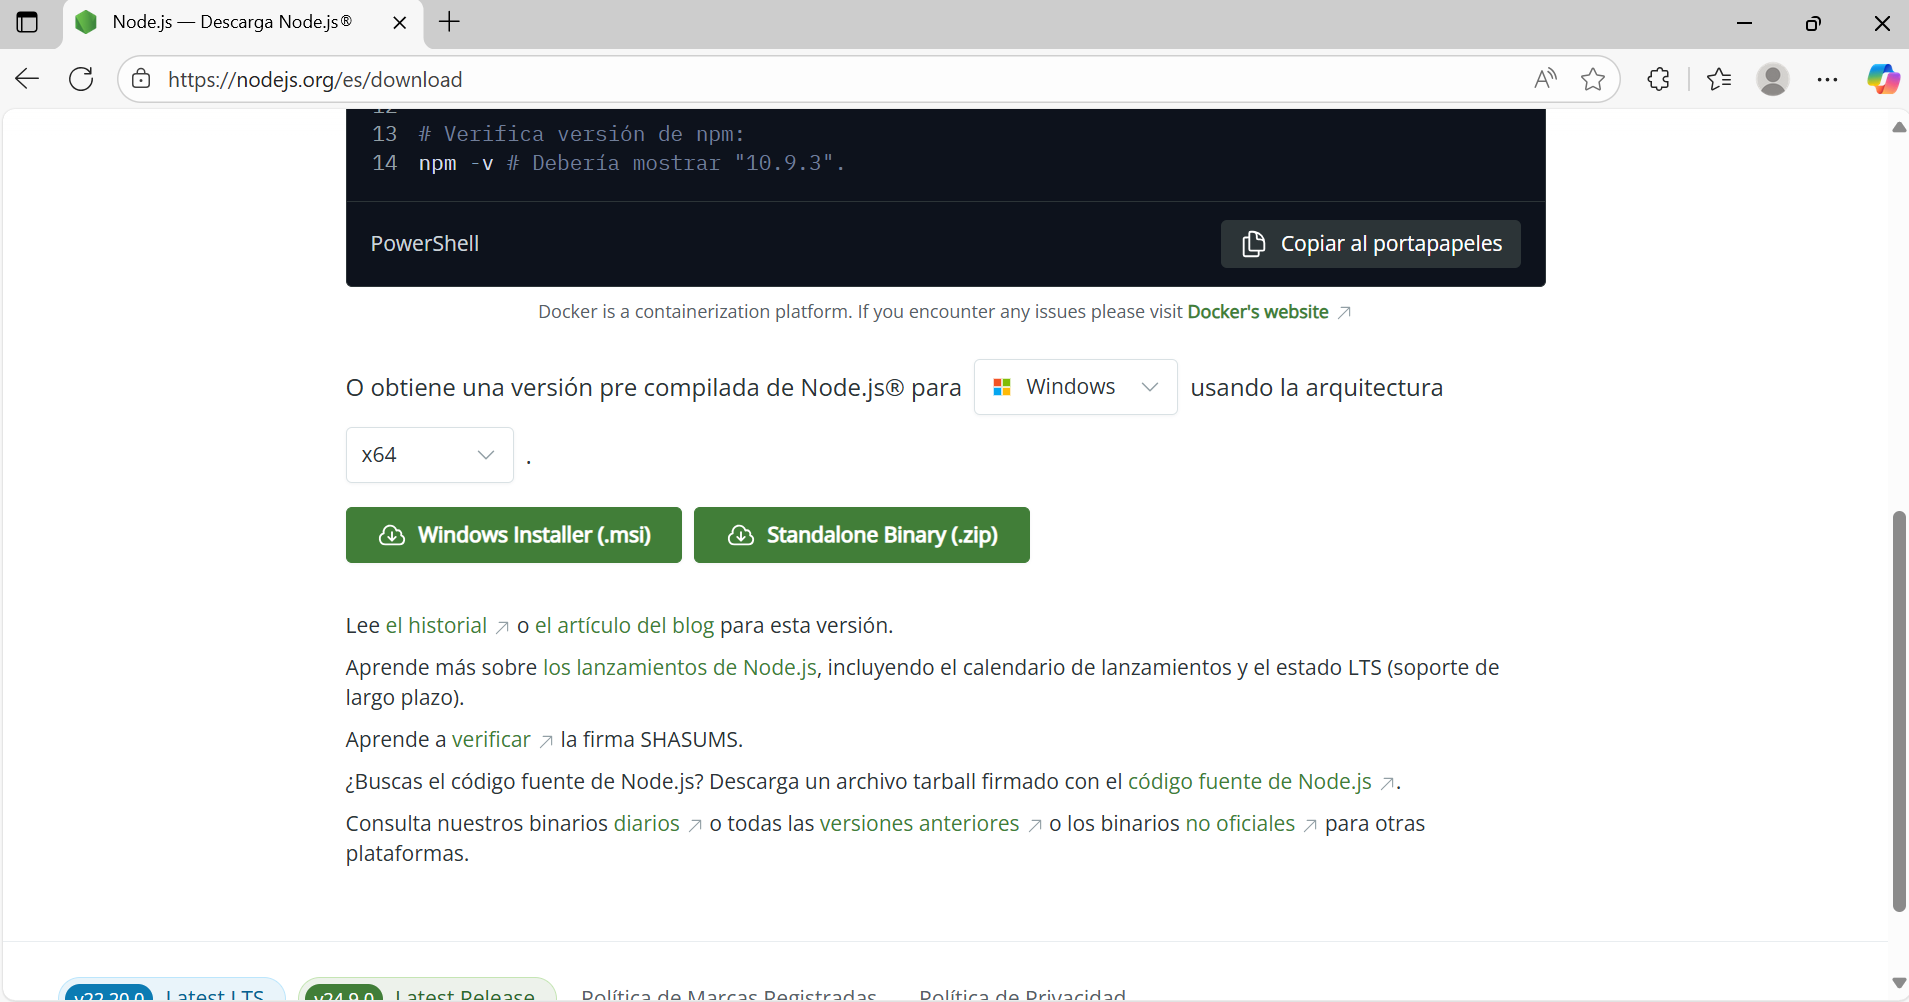Open the tab actions menu
The image size is (1909, 1002).
point(28,22)
